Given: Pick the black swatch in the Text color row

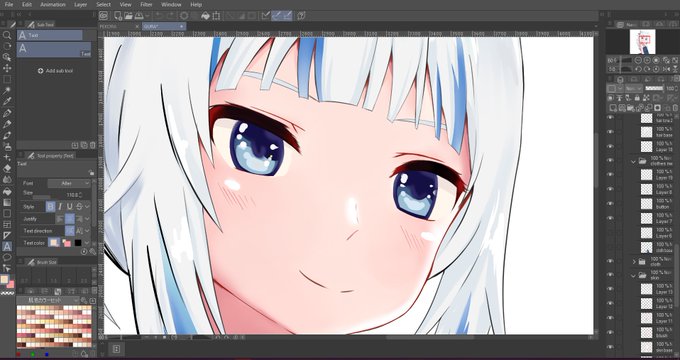Looking at the screenshot, I should pyautogui.click(x=78, y=243).
